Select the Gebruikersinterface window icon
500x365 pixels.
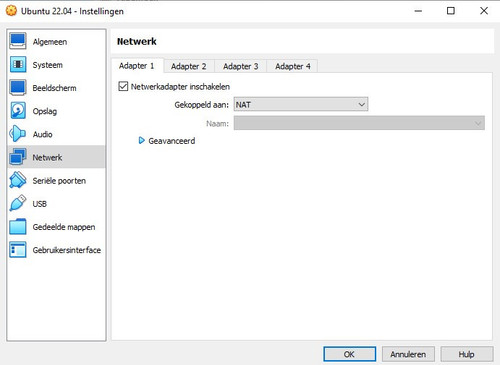(x=18, y=250)
